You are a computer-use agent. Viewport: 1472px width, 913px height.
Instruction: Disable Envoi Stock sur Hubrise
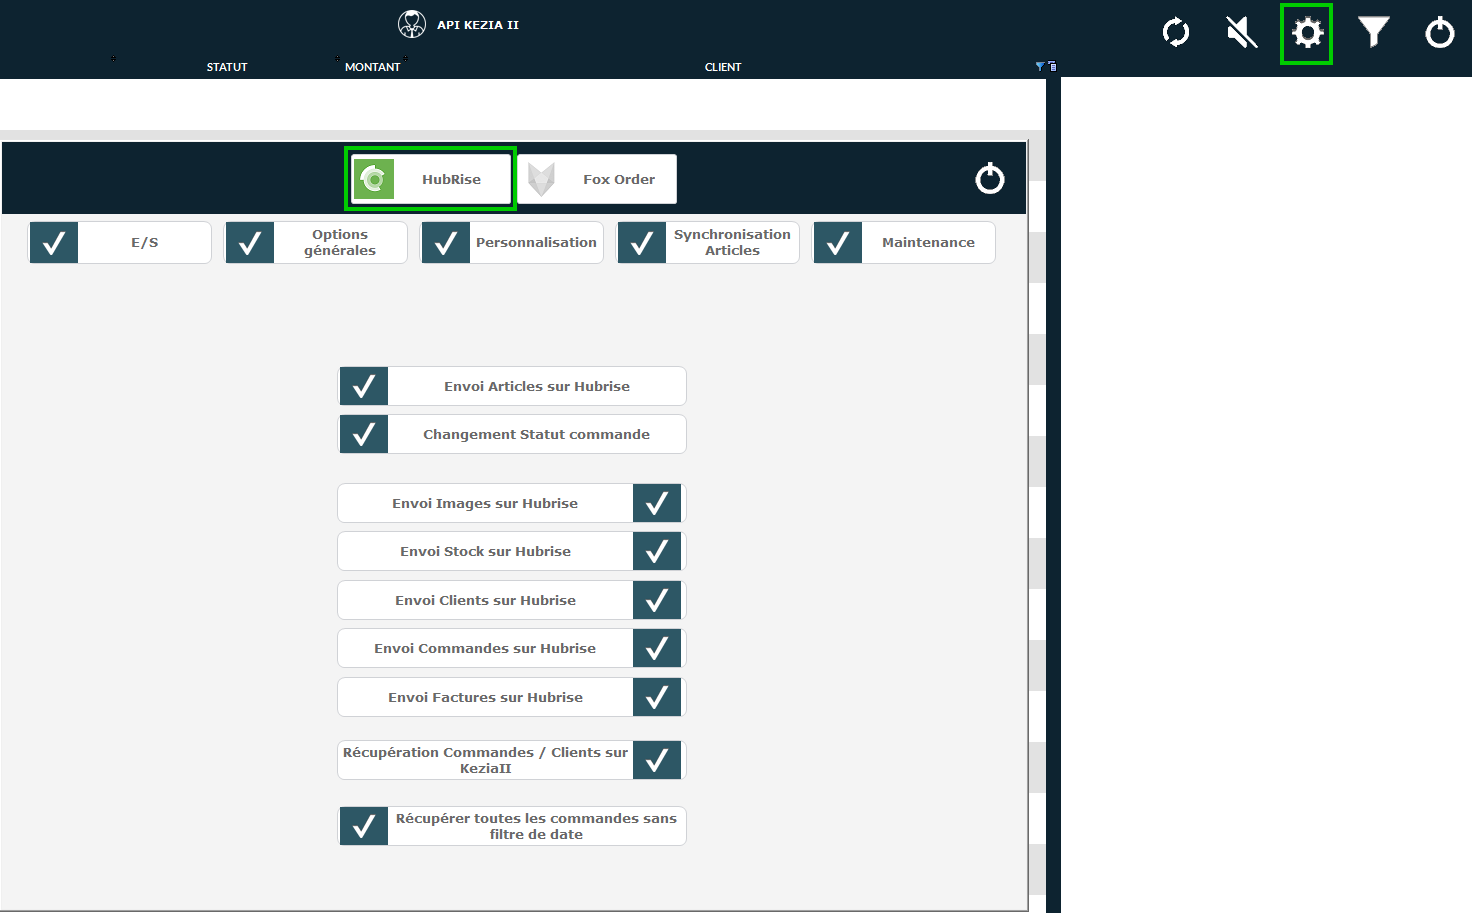click(x=657, y=551)
